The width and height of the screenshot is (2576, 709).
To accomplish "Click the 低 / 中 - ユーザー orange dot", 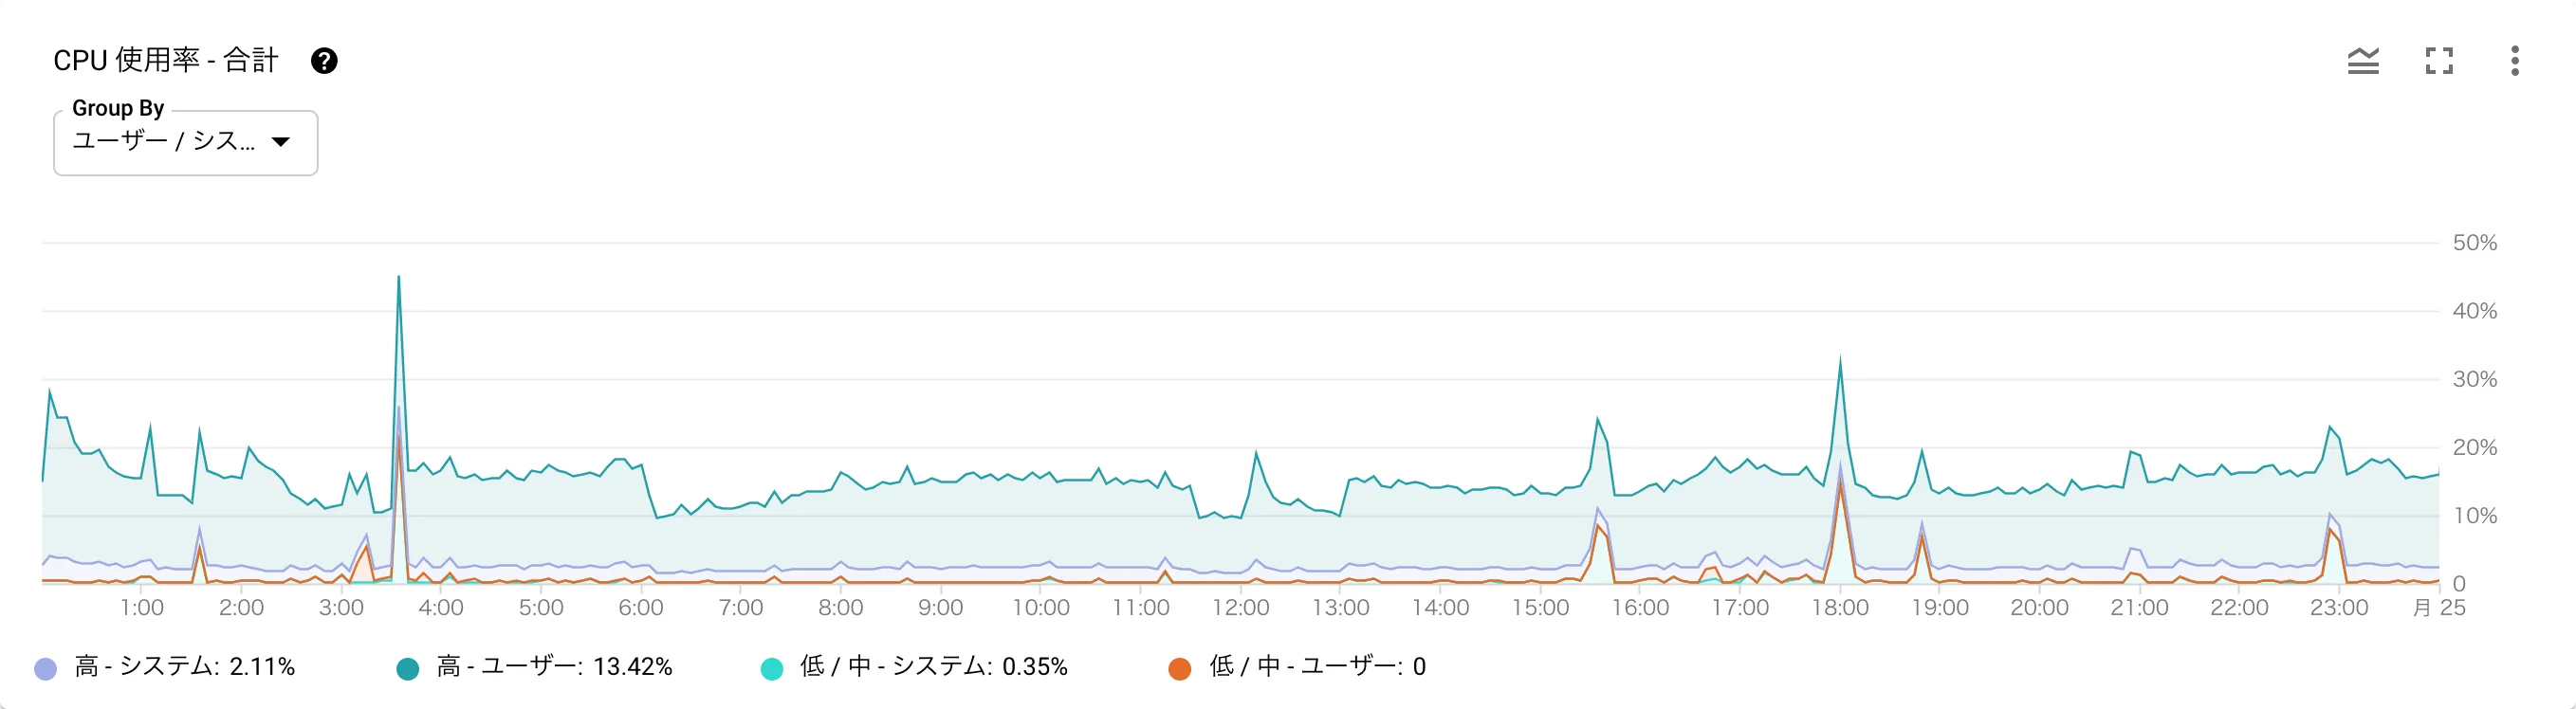I will 1180,669.
